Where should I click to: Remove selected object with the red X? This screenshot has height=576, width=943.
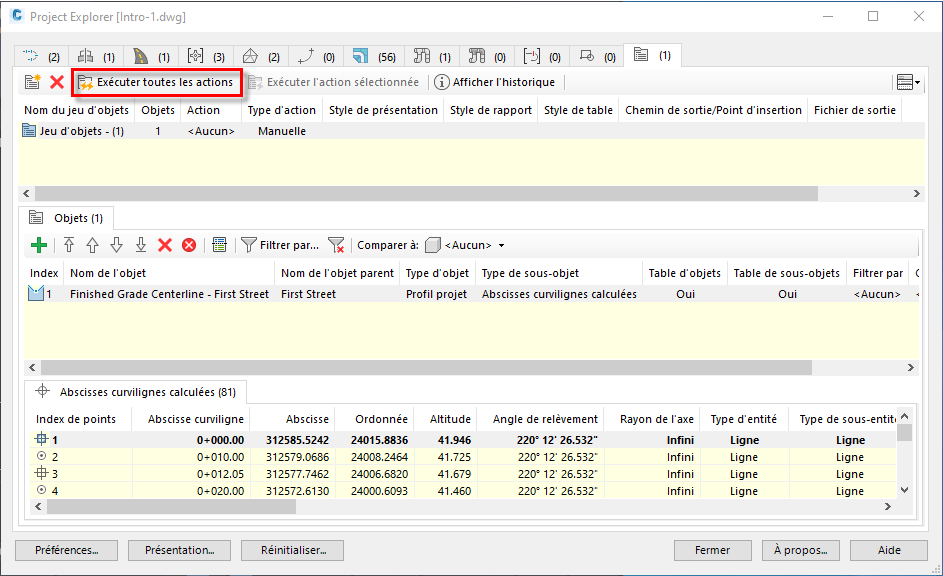pos(165,245)
